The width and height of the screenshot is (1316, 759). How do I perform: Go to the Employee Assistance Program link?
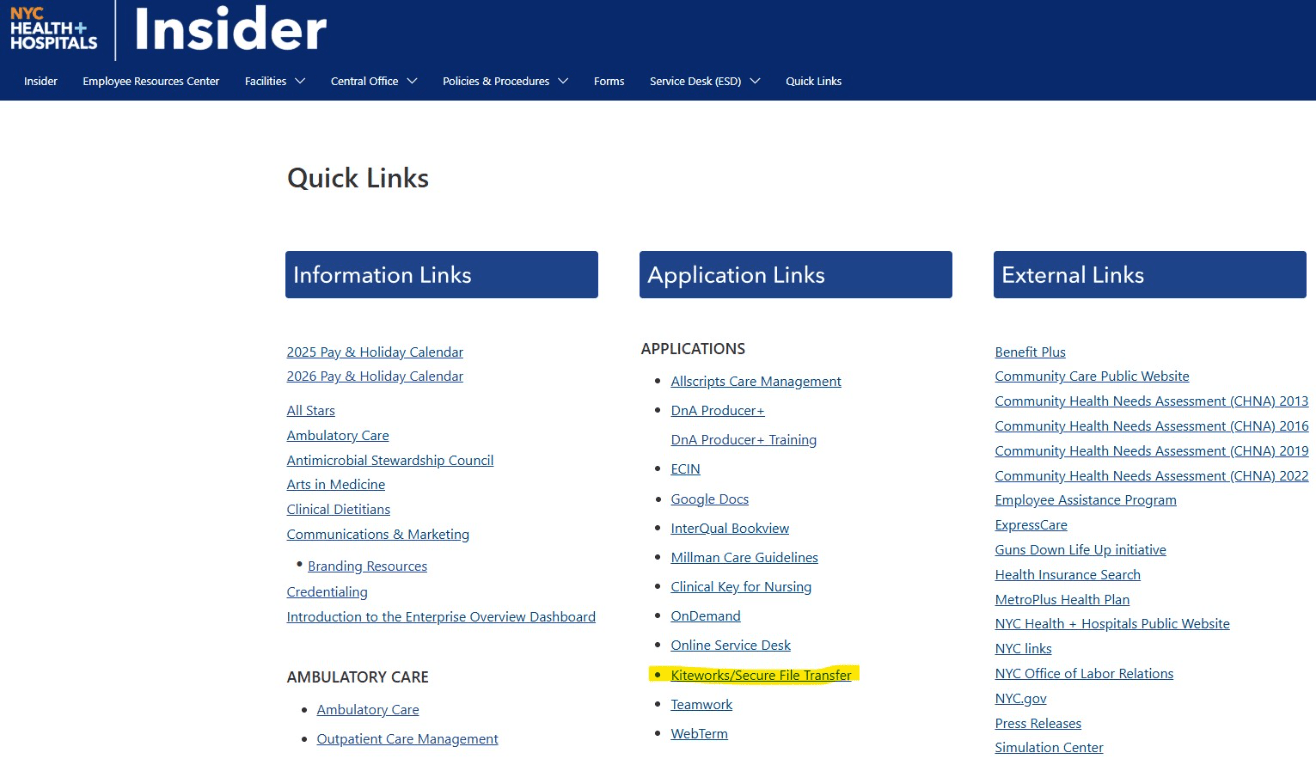tap(1085, 500)
